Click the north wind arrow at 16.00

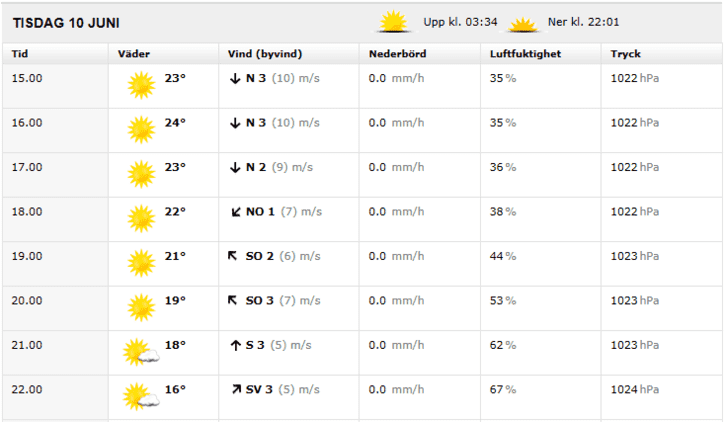coord(235,123)
